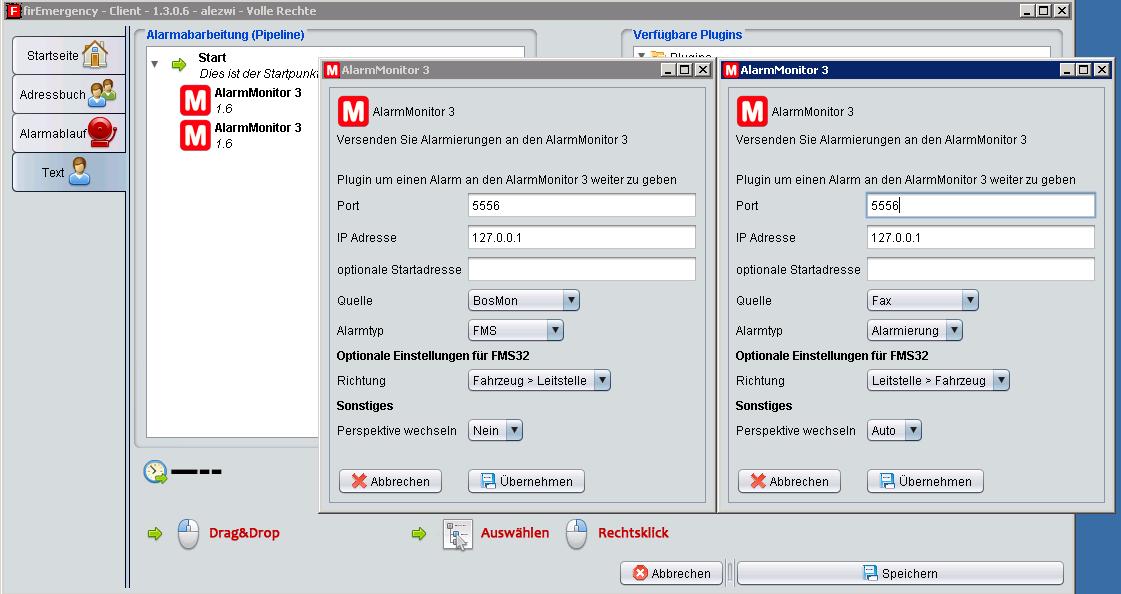The height and width of the screenshot is (594, 1121).
Task: Click Übernehmen in the right AlarmMonitor dialog
Action: [x=925, y=481]
